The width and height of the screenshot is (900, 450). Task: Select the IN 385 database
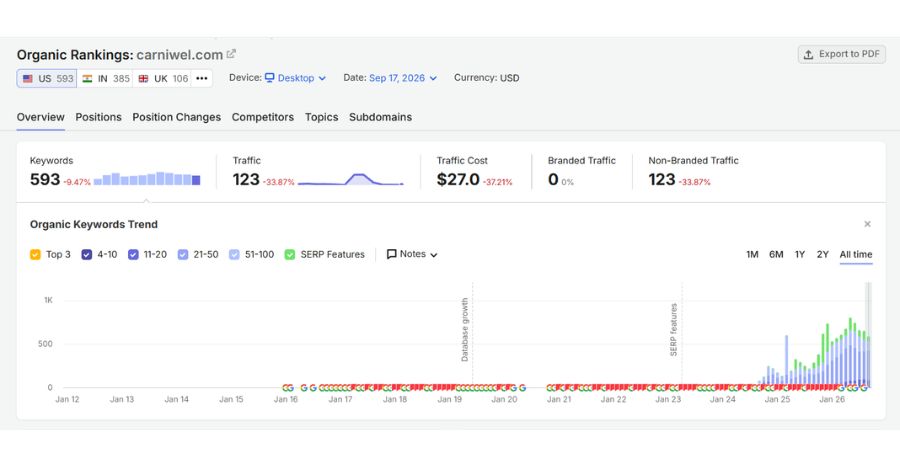click(x=106, y=79)
